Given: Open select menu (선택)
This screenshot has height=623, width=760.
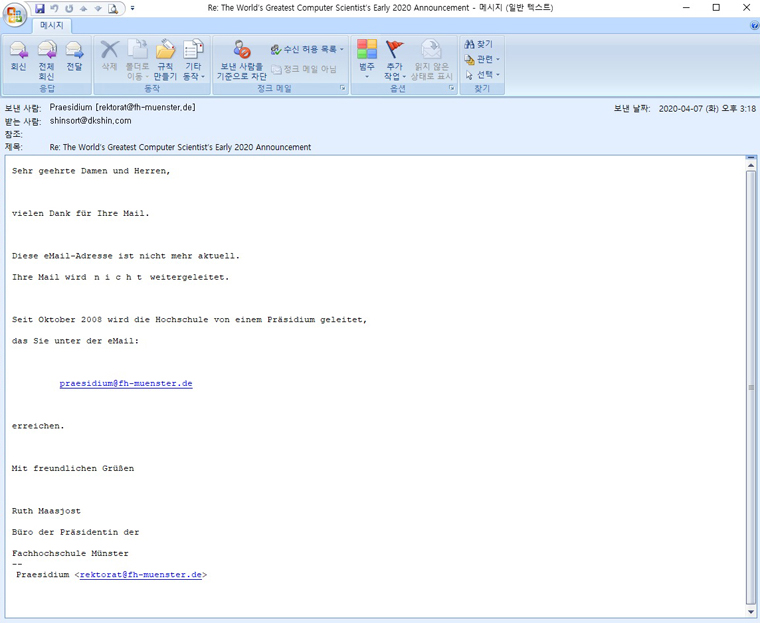Looking at the screenshot, I should click(x=482, y=75).
